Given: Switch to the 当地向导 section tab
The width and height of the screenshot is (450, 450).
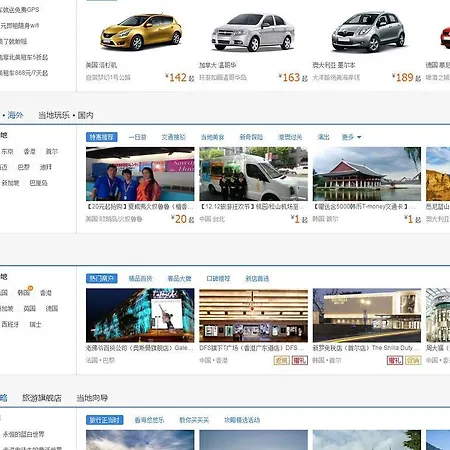Looking at the screenshot, I should [92, 398].
